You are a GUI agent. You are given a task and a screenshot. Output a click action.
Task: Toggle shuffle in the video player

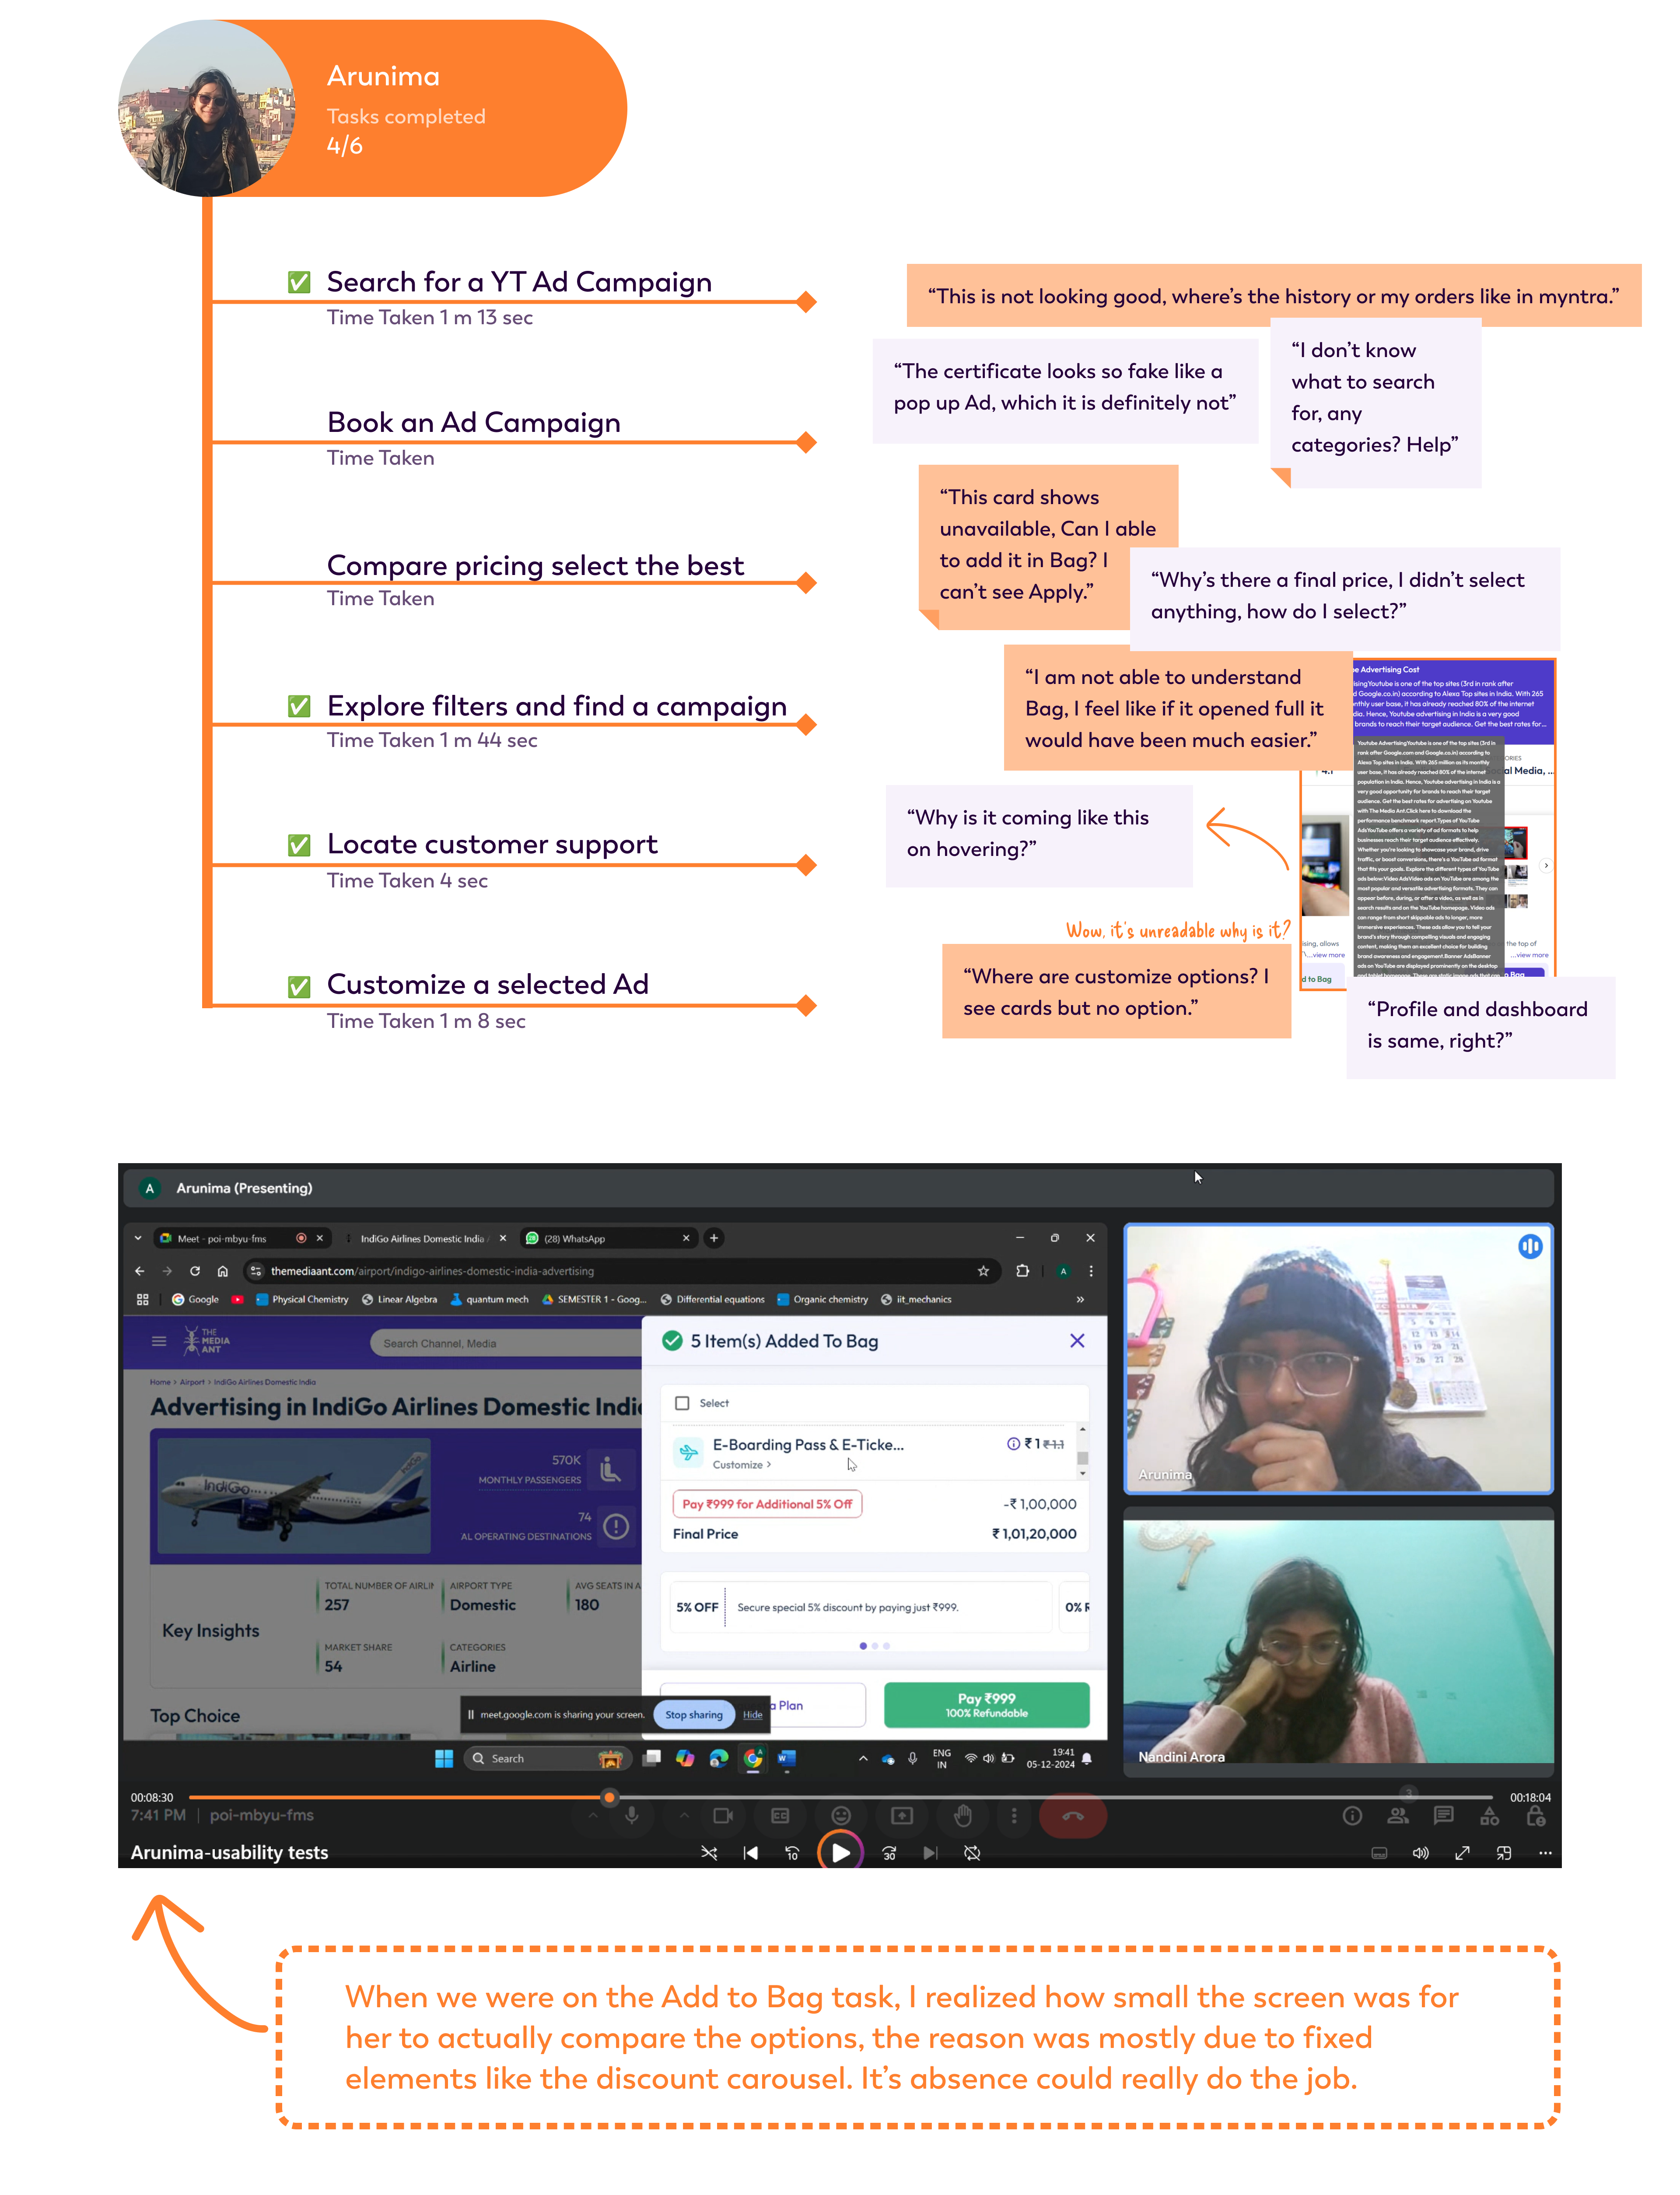point(709,1853)
